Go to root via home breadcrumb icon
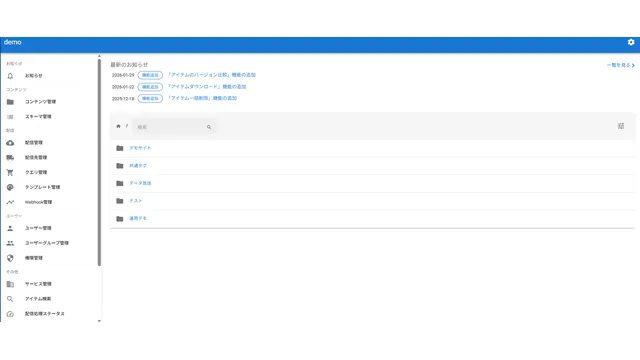Image resolution: width=640 pixels, height=360 pixels. 118,126
